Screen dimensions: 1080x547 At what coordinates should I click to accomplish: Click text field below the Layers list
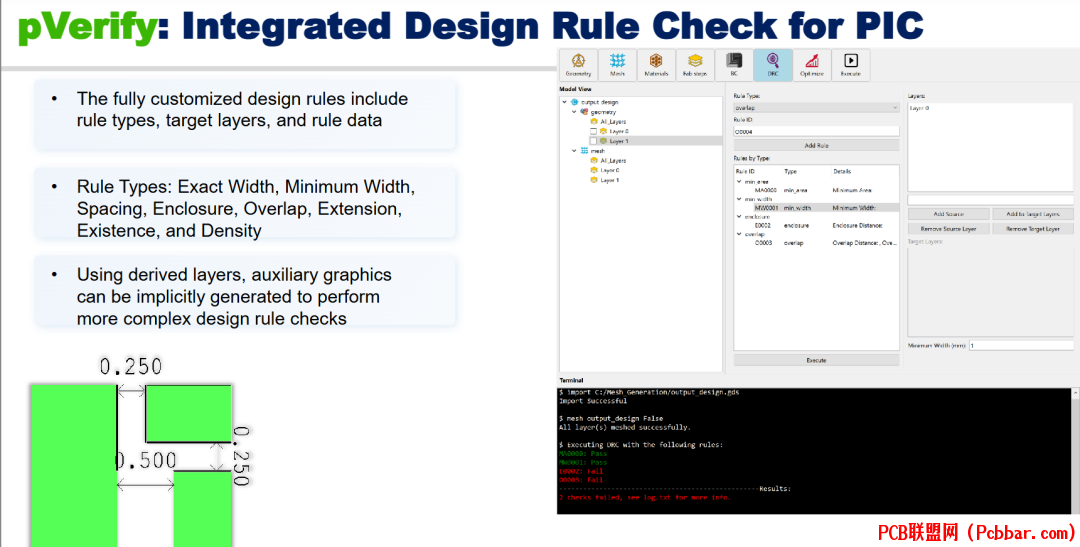point(990,200)
